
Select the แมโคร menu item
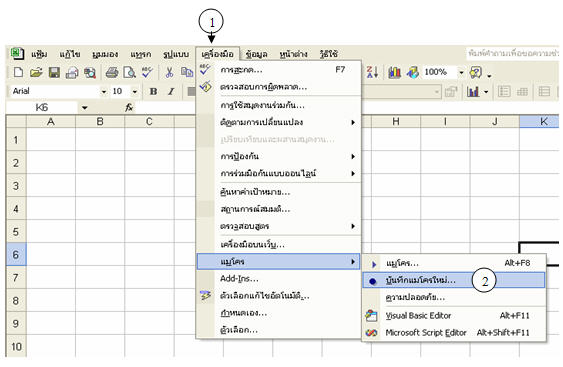click(x=279, y=261)
